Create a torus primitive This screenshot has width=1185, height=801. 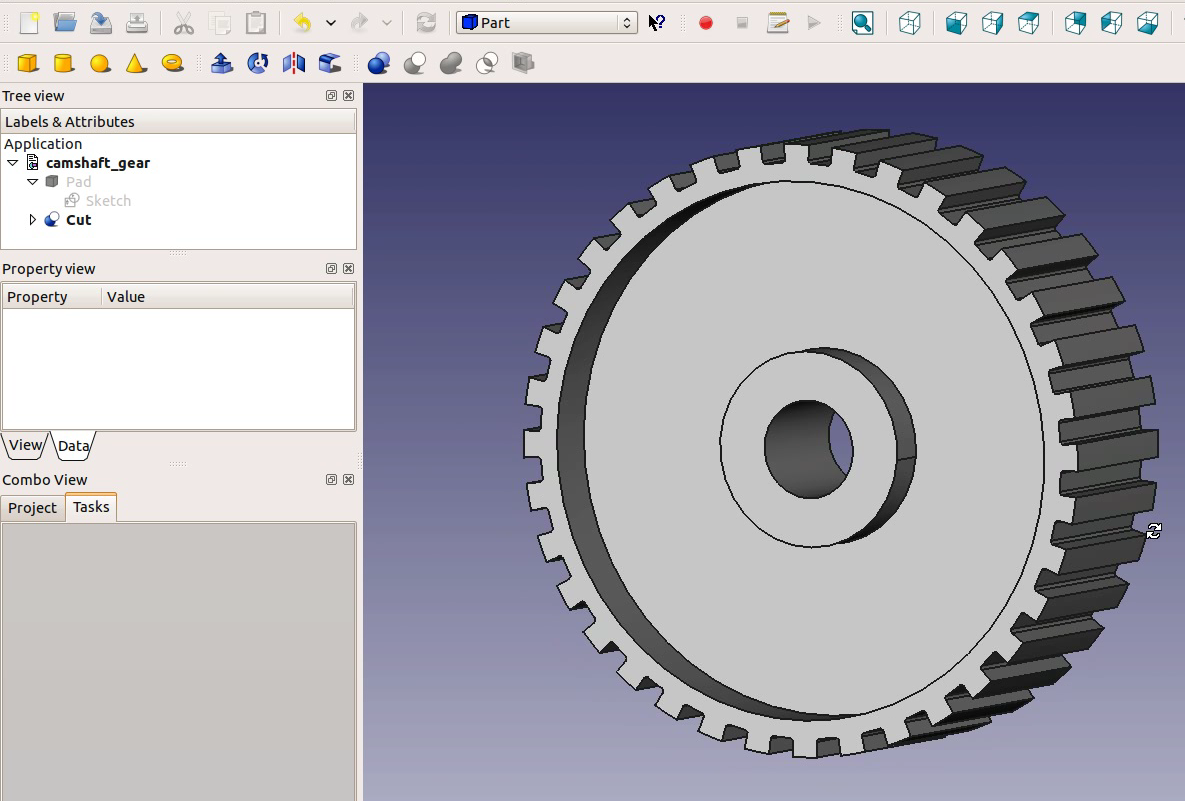pyautogui.click(x=171, y=62)
